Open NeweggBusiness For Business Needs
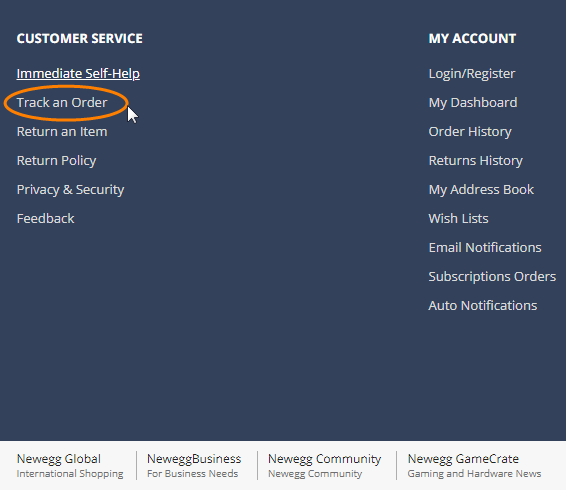The height and width of the screenshot is (491, 566). tap(194, 466)
